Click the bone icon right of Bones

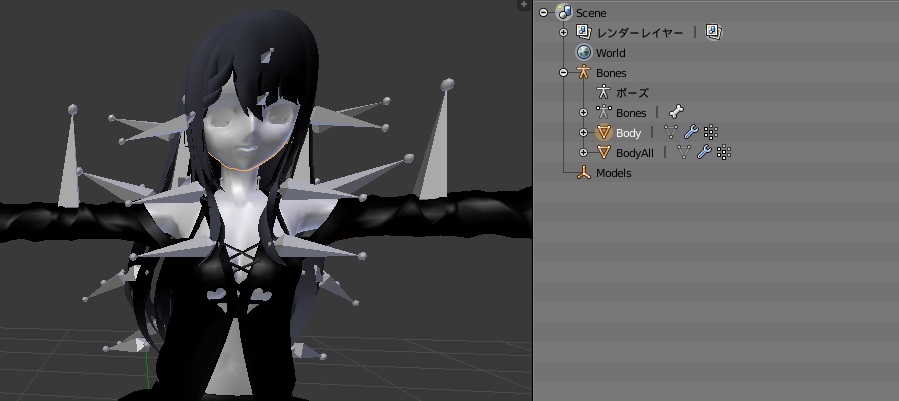point(677,111)
